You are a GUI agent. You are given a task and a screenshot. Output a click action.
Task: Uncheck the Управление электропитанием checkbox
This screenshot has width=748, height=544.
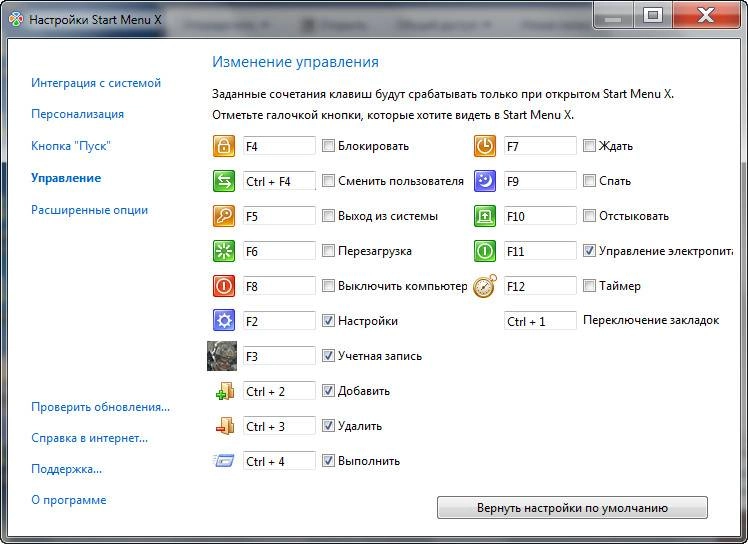point(589,251)
